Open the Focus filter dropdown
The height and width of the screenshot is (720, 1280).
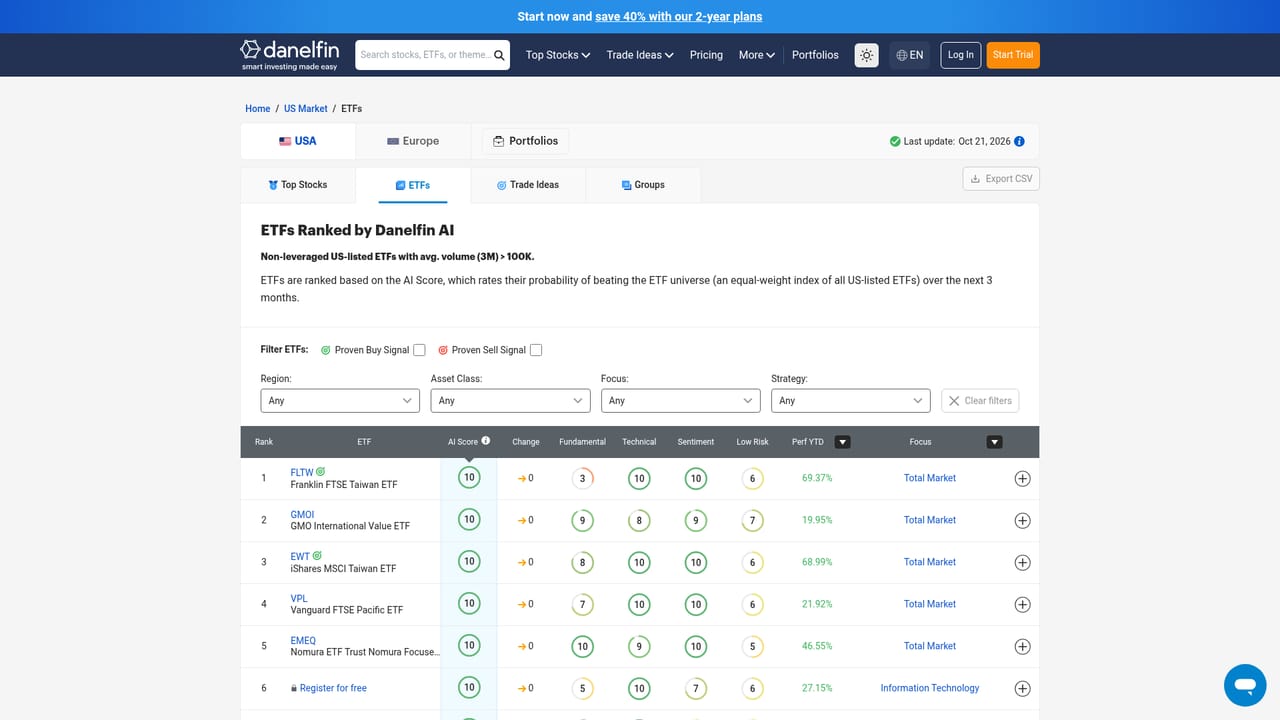[680, 400]
